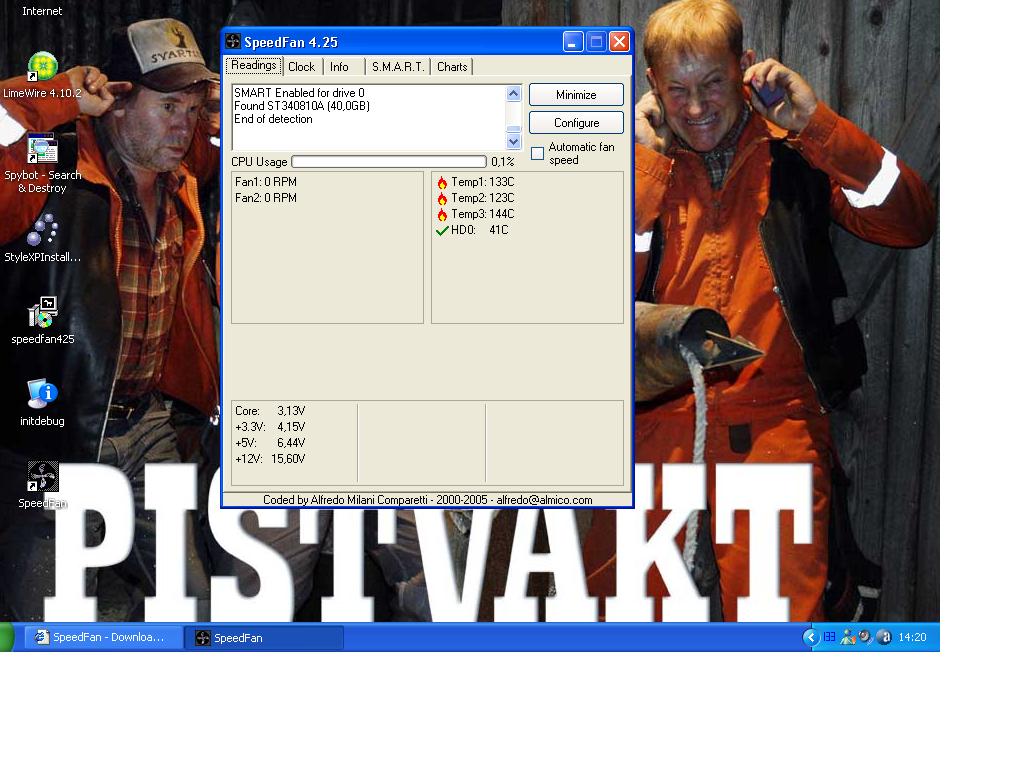Click the flame icon beside Temp1

[442, 182]
